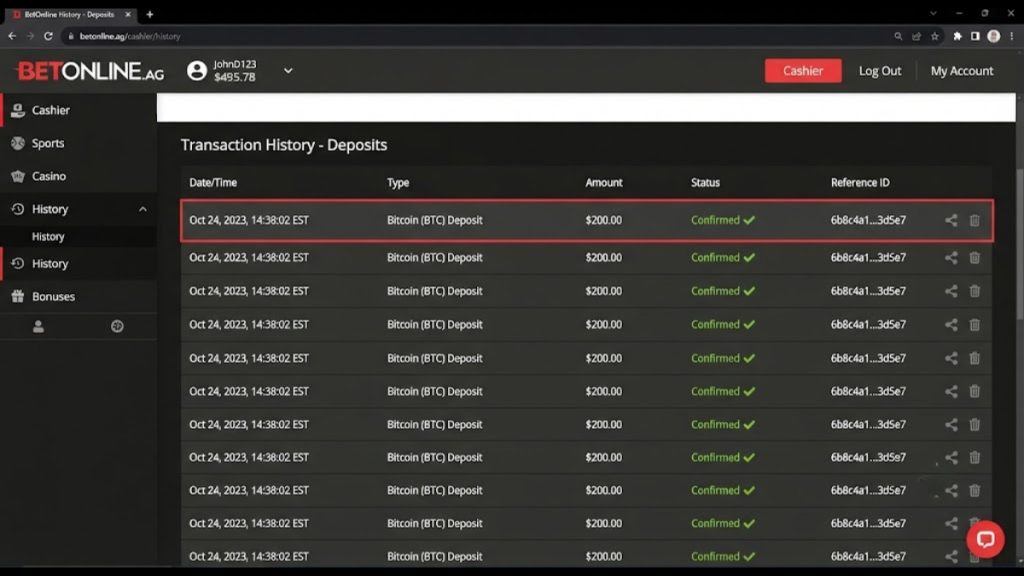Expand the account dropdown chevron next to balance
The width and height of the screenshot is (1024, 576).
click(x=288, y=71)
